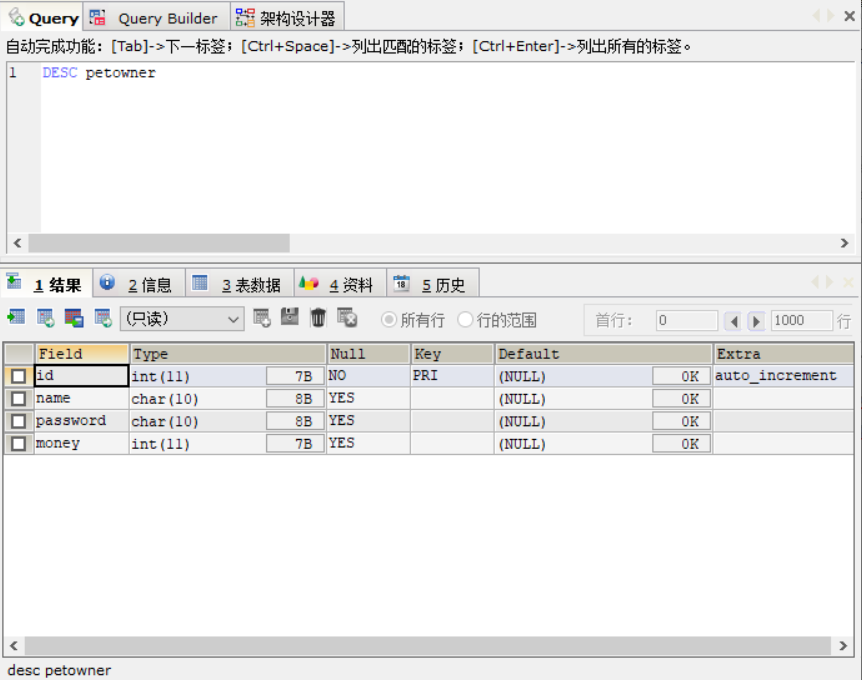The width and height of the screenshot is (862, 680).
Task: Check the checkbox for the name row
Action: tap(18, 399)
